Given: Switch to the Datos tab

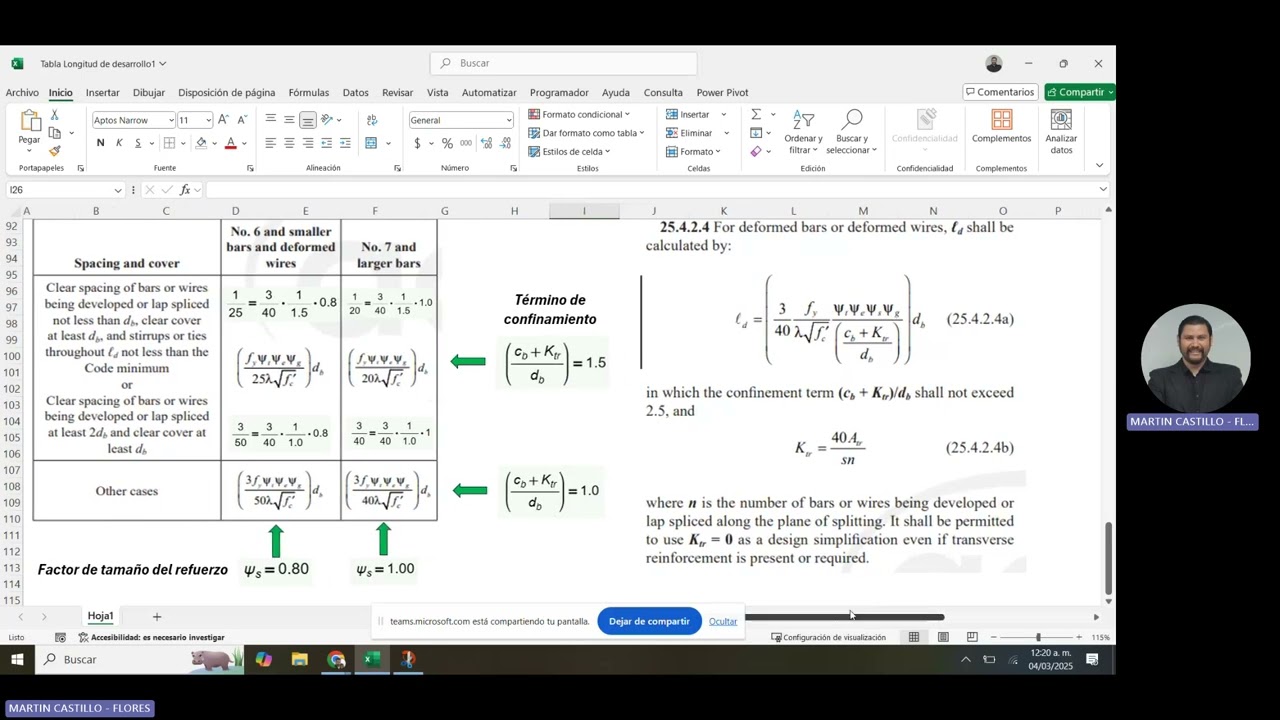Looking at the screenshot, I should pyautogui.click(x=356, y=92).
